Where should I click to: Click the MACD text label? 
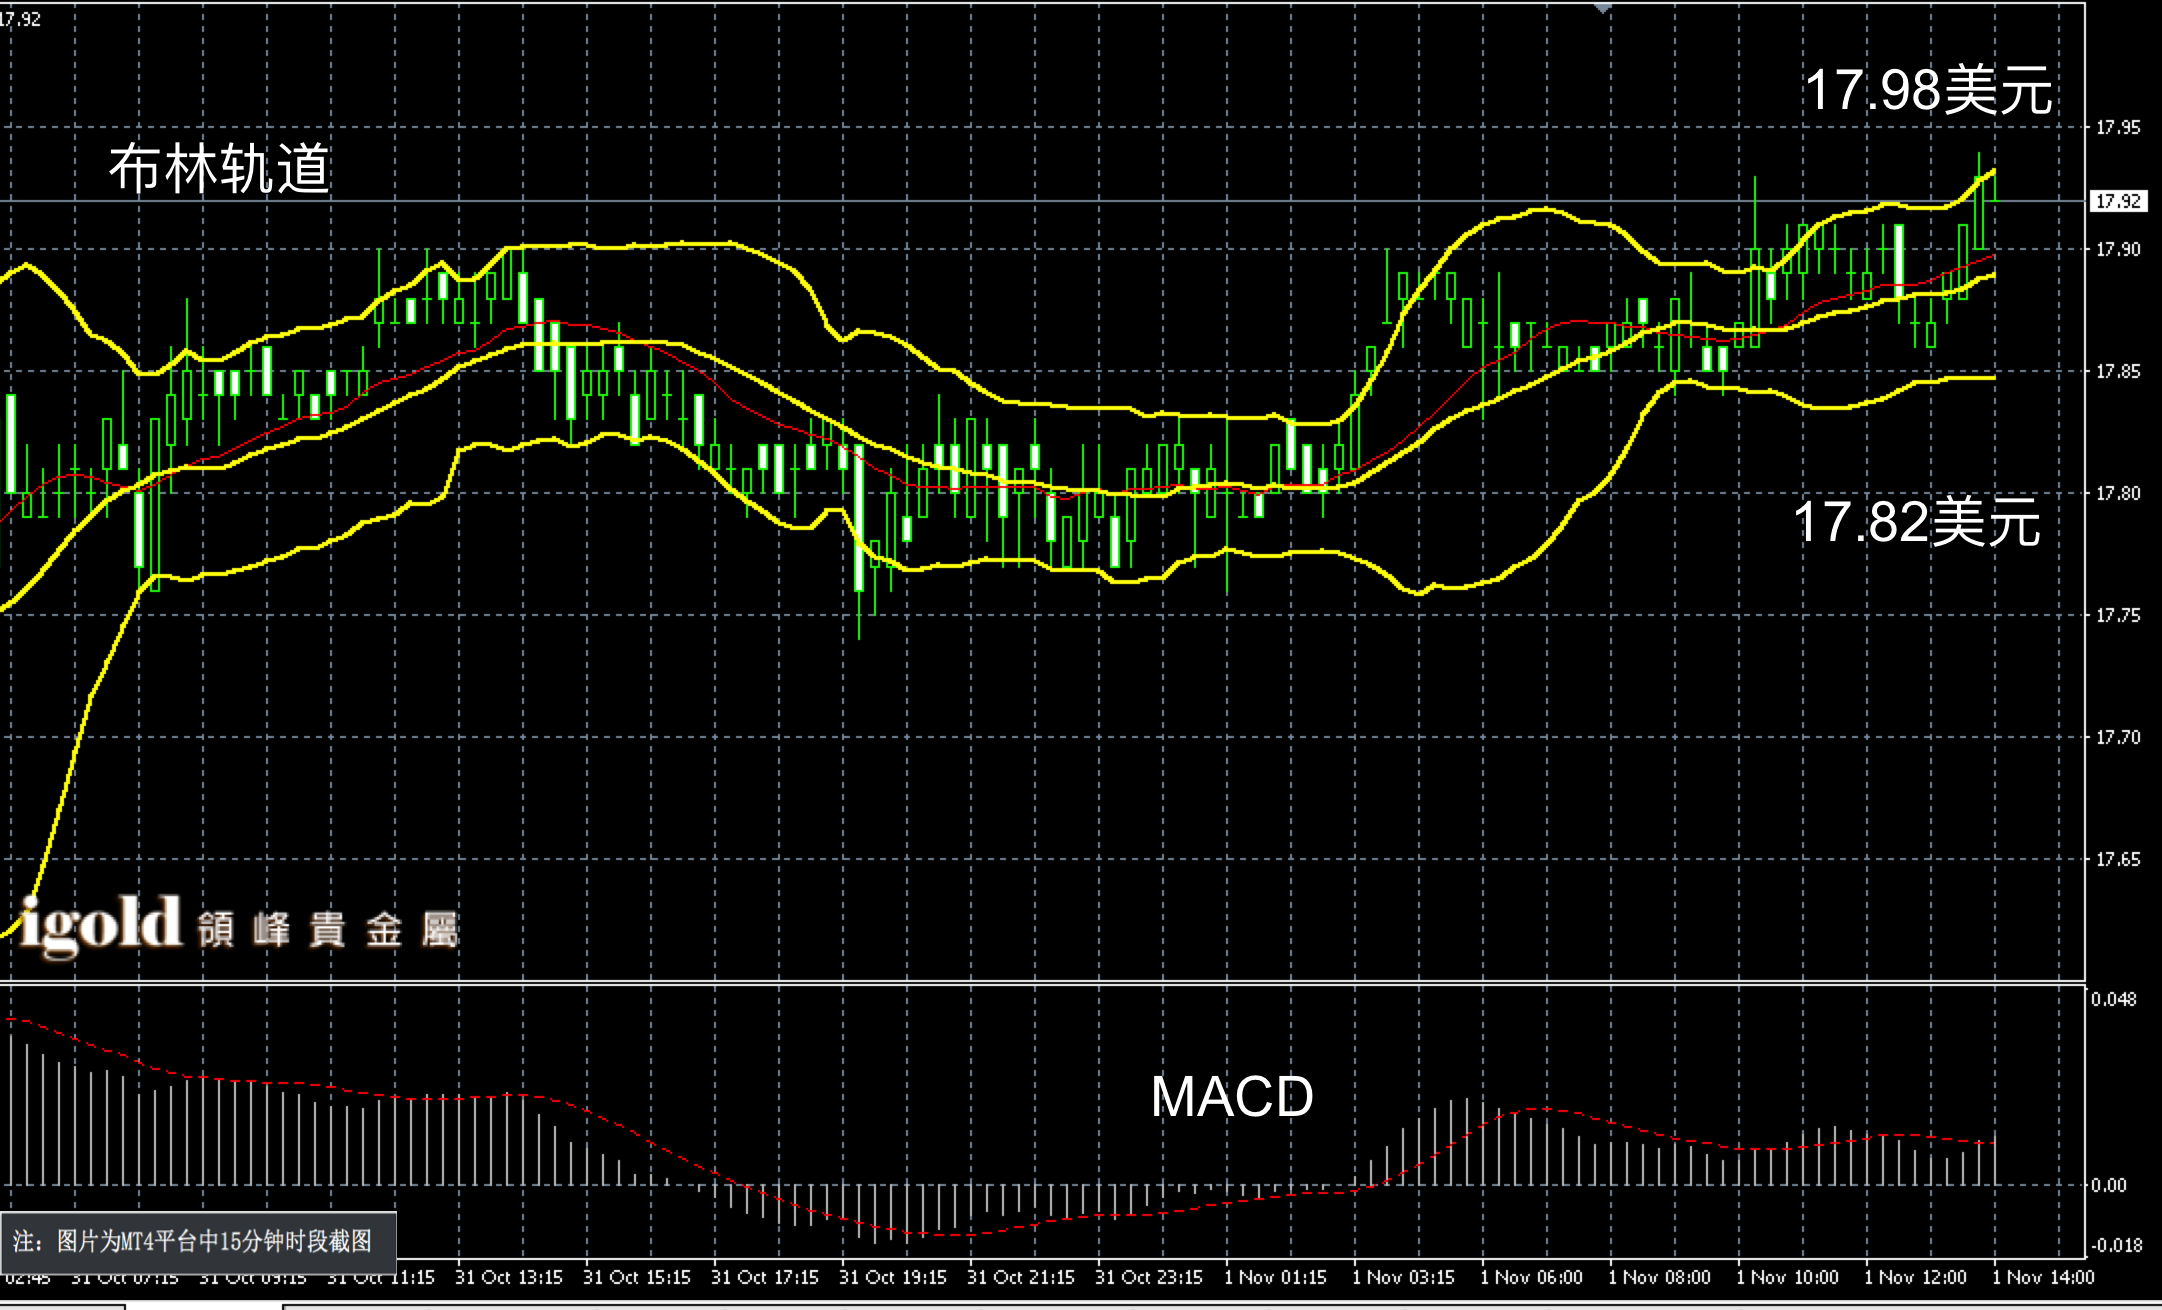point(1231,1097)
